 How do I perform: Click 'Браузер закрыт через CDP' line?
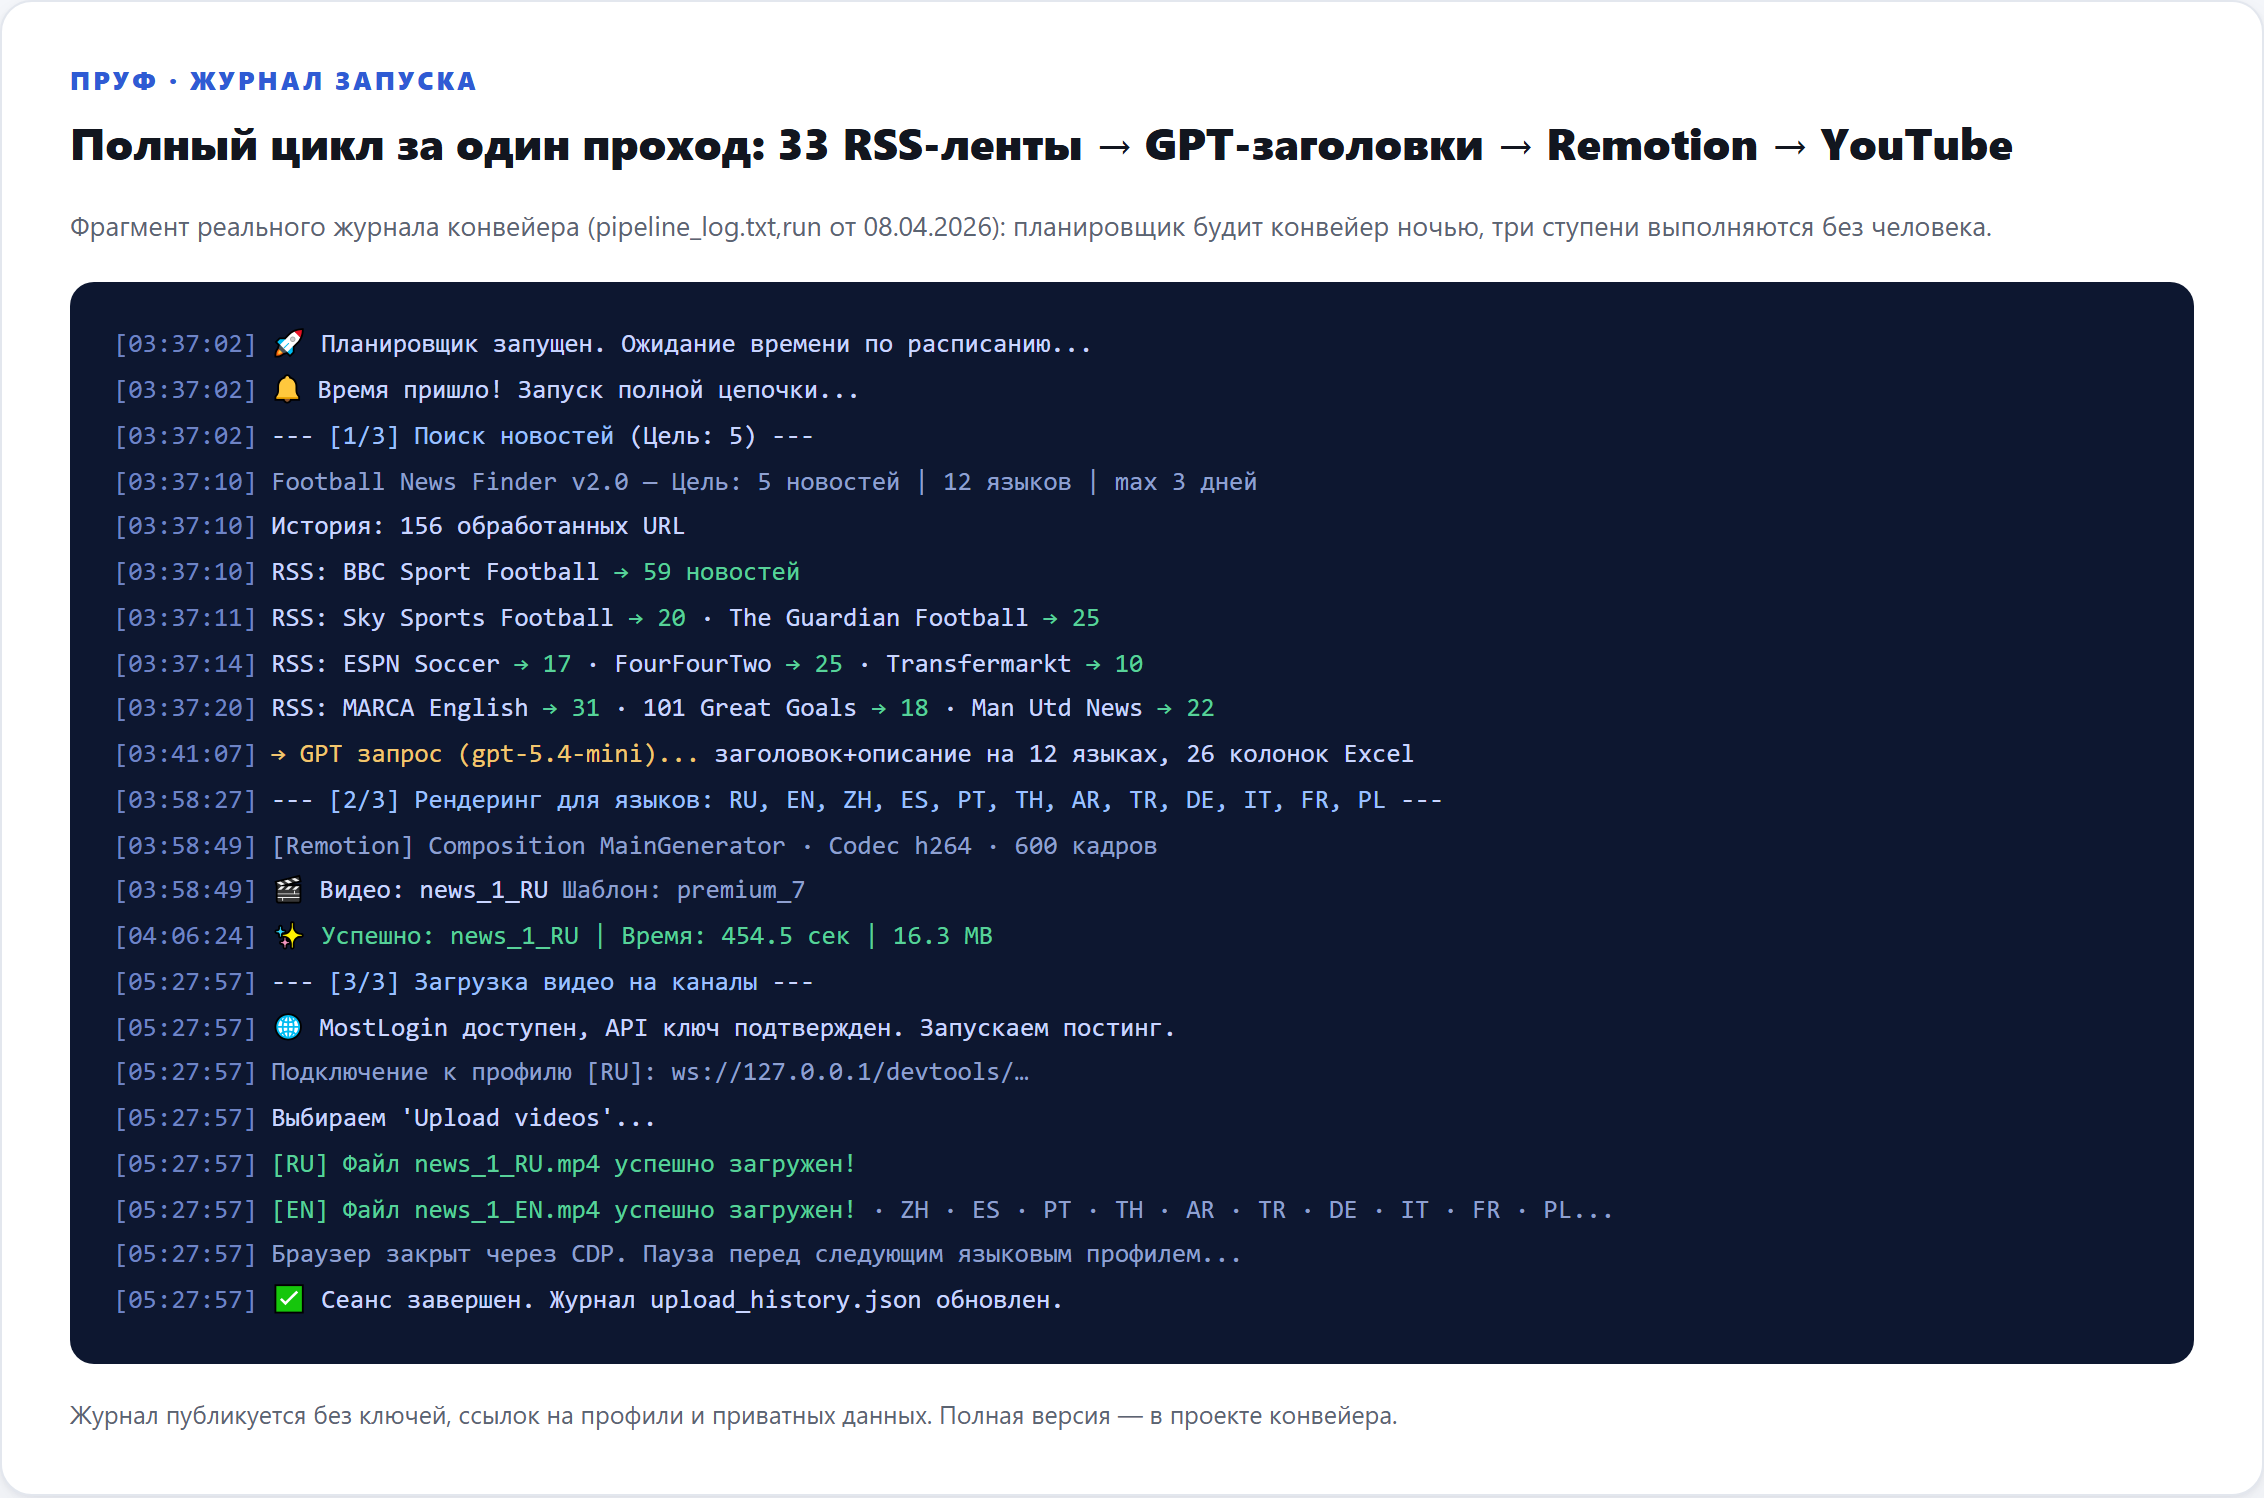pyautogui.click(x=756, y=1254)
